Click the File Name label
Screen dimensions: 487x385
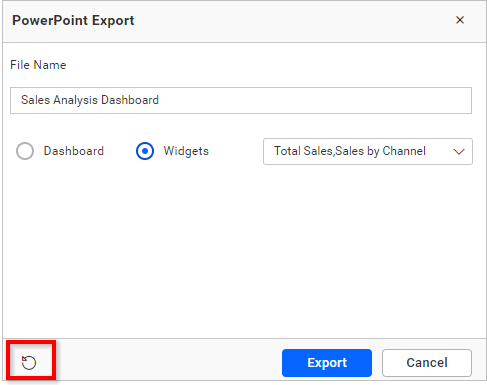(x=38, y=65)
